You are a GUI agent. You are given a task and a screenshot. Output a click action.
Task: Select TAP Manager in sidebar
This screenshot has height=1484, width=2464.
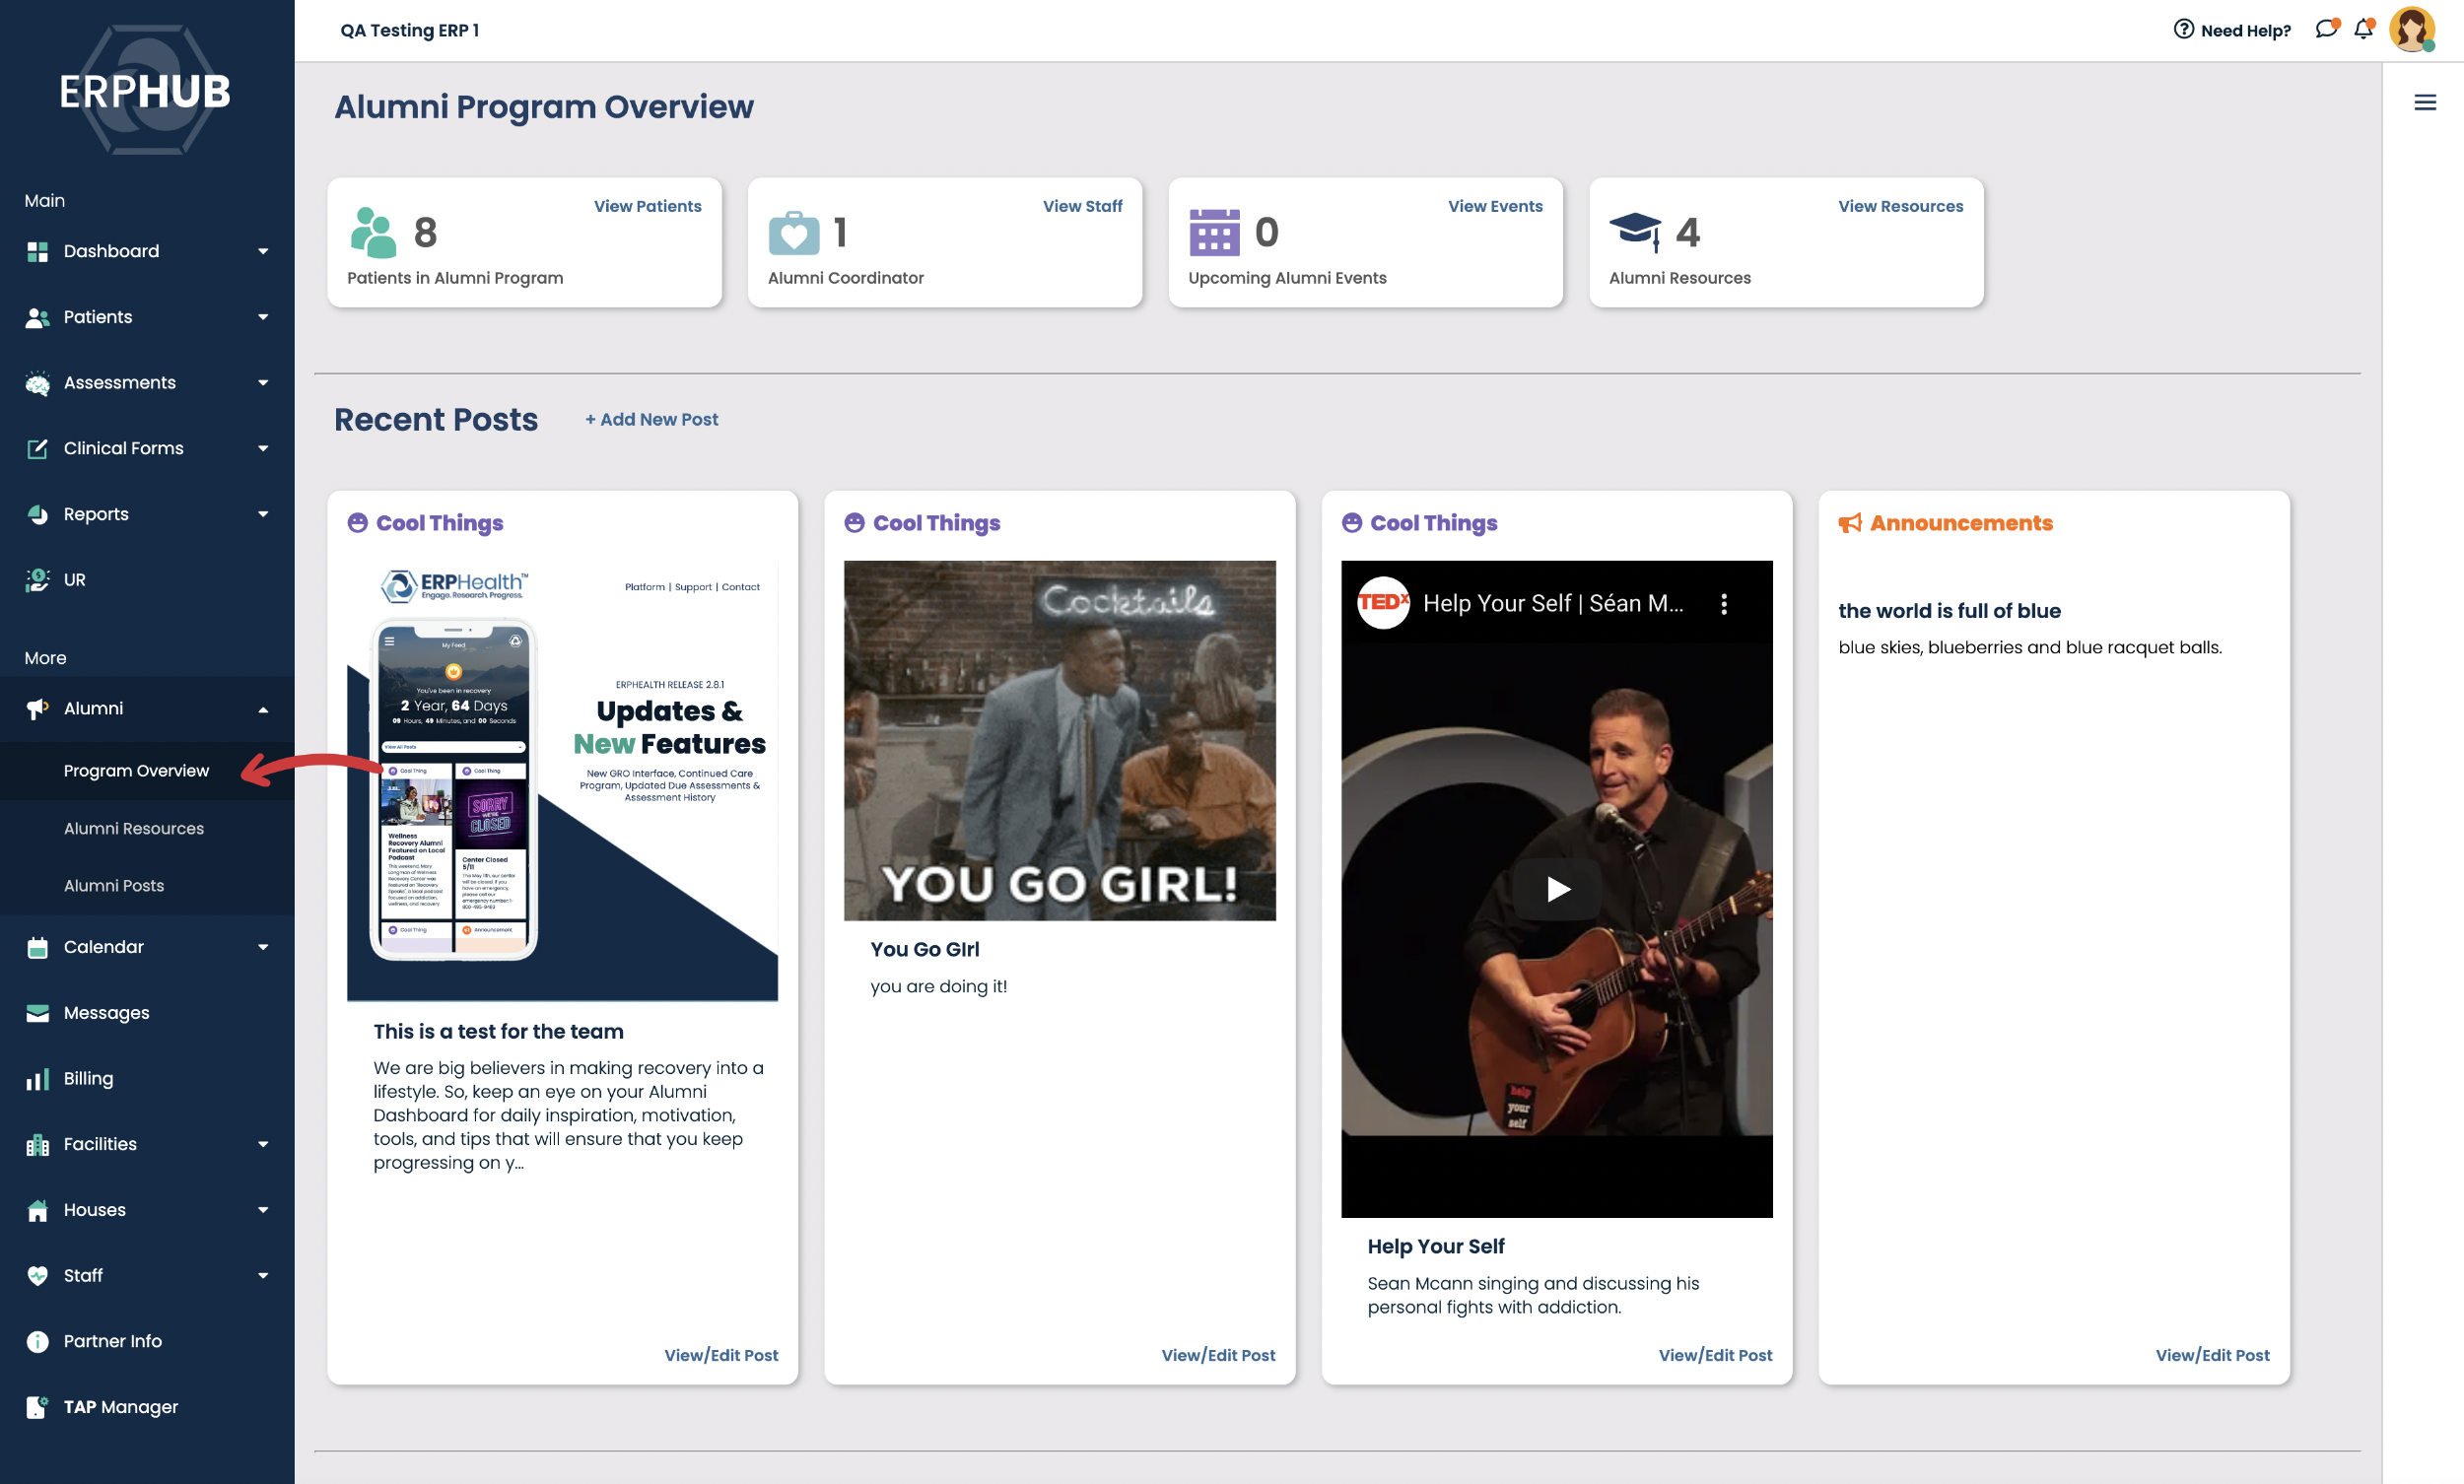pos(120,1406)
